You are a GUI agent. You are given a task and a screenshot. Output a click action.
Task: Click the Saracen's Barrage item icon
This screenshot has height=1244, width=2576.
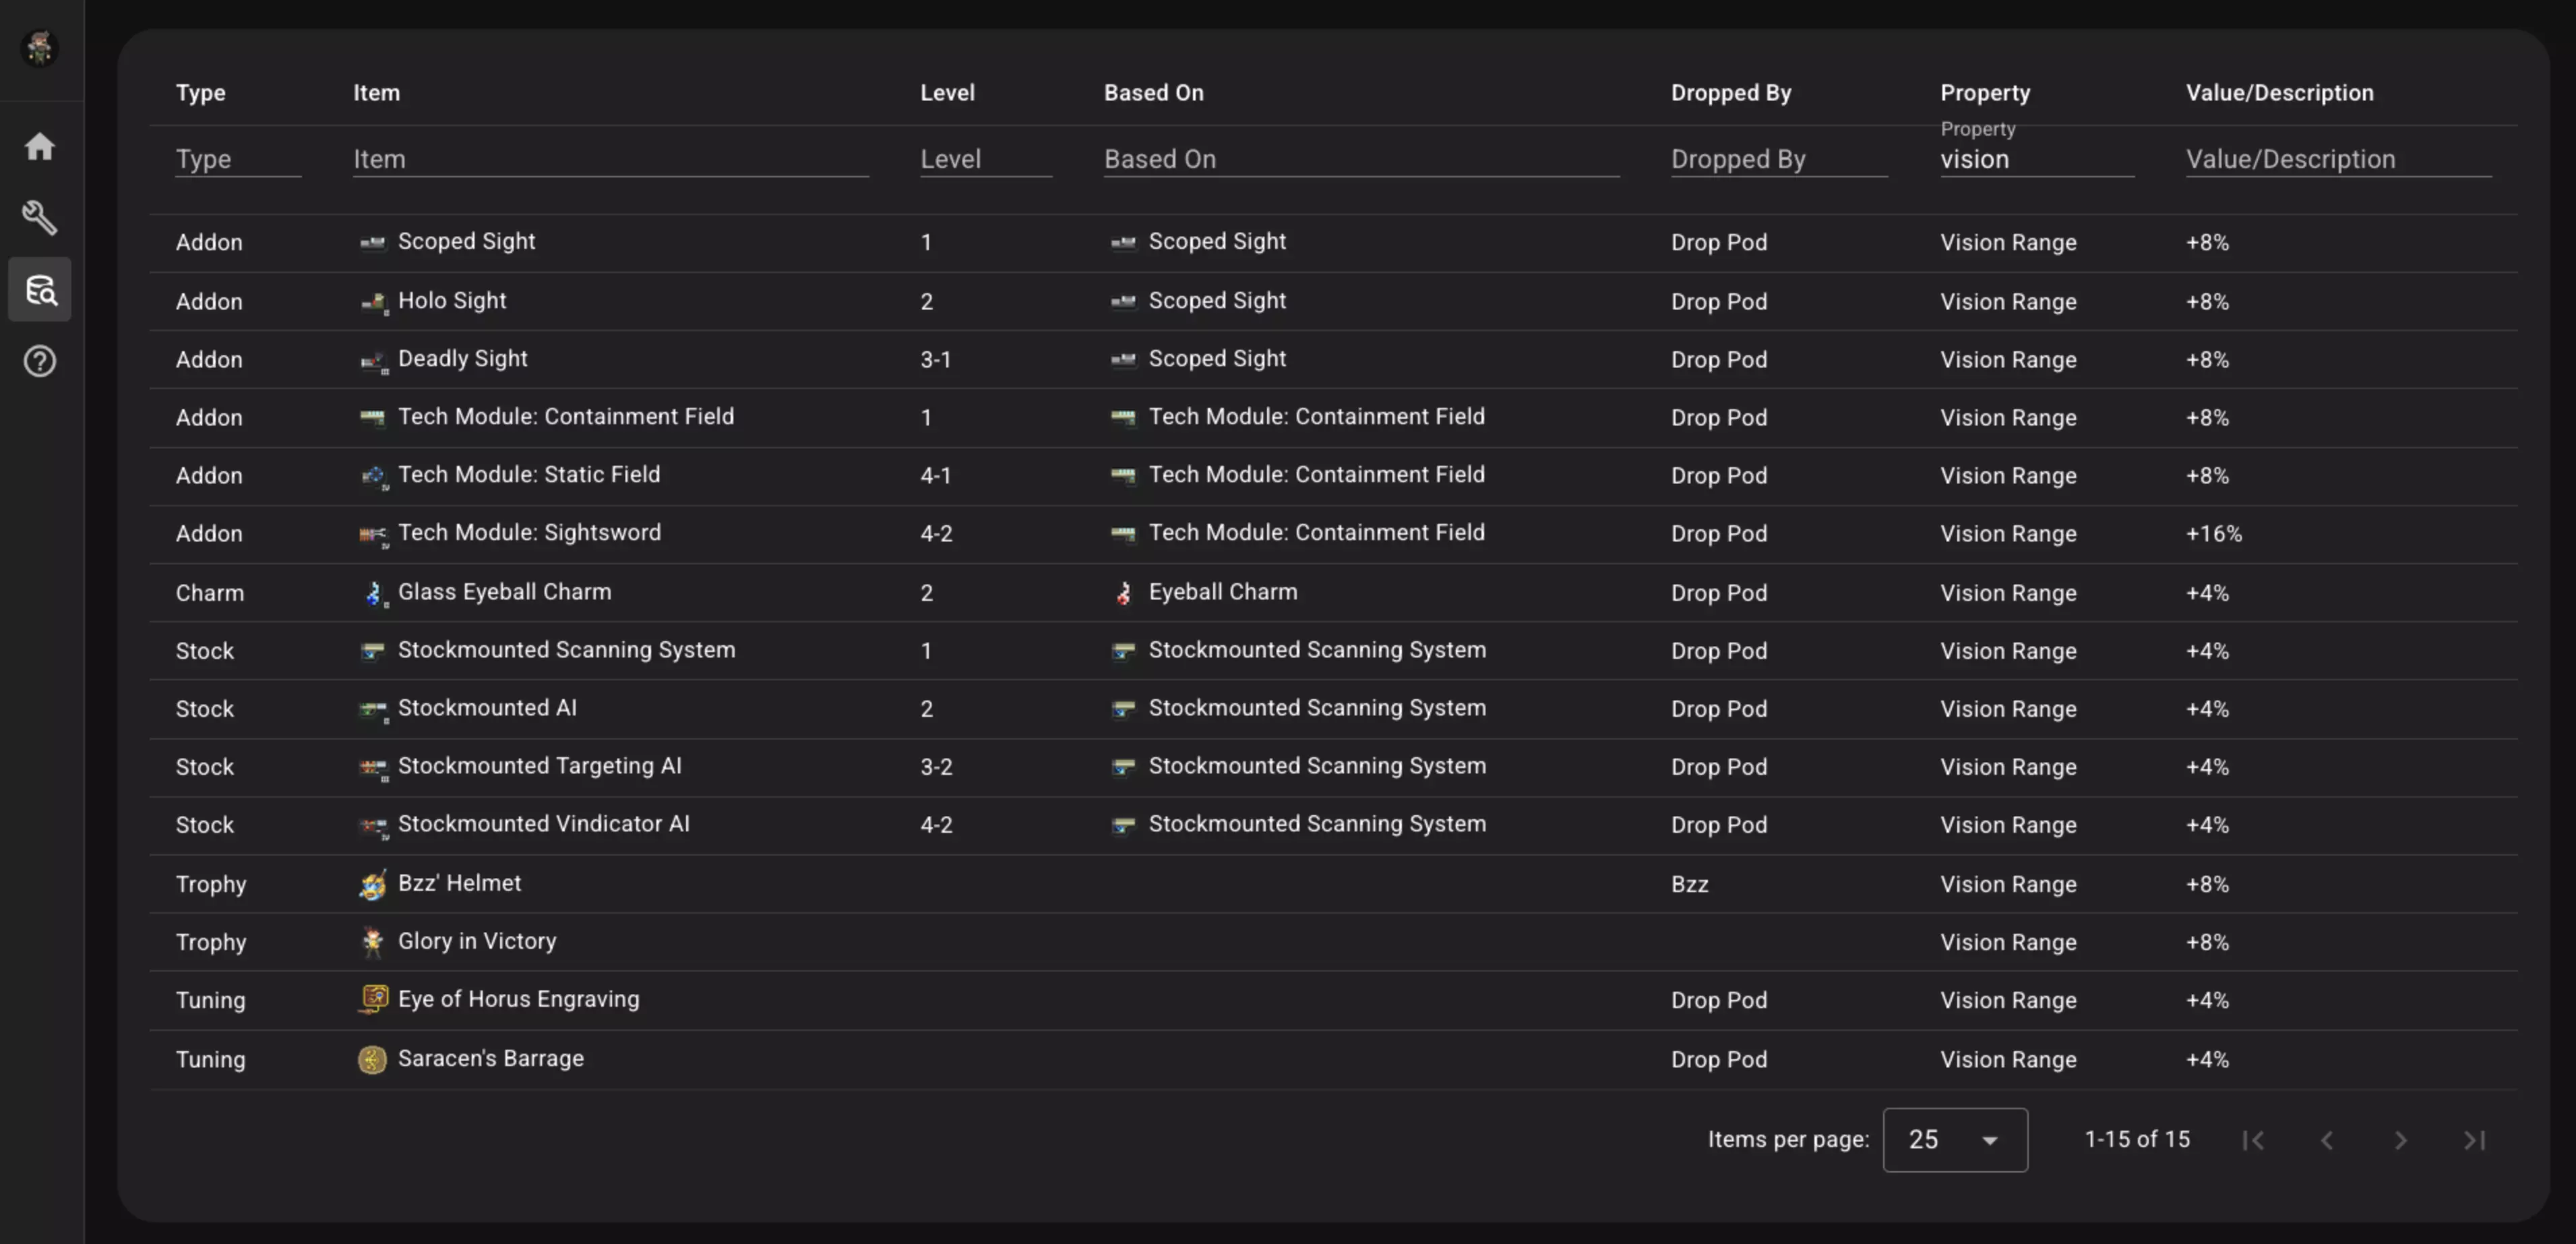(x=372, y=1059)
